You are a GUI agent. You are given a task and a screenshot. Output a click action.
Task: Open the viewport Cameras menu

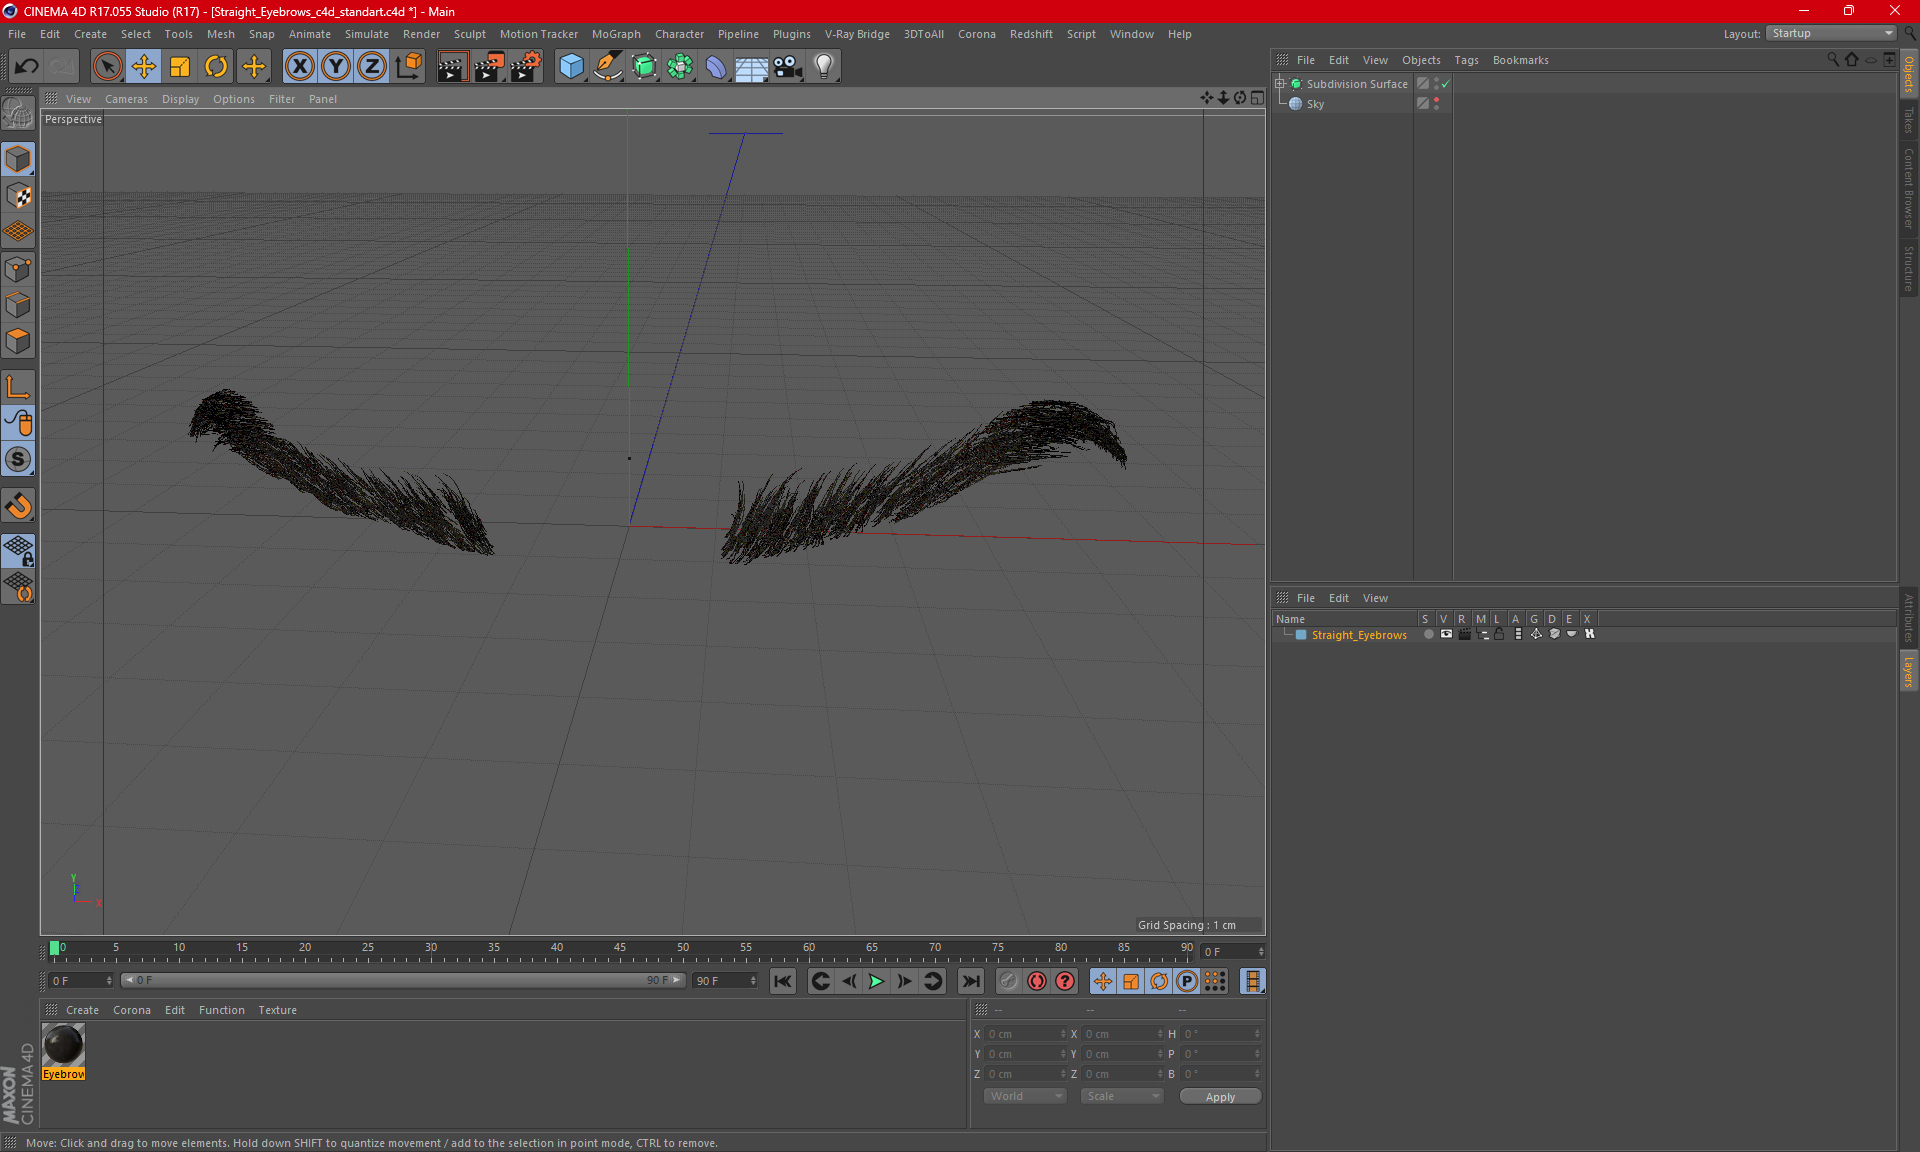coord(126,99)
